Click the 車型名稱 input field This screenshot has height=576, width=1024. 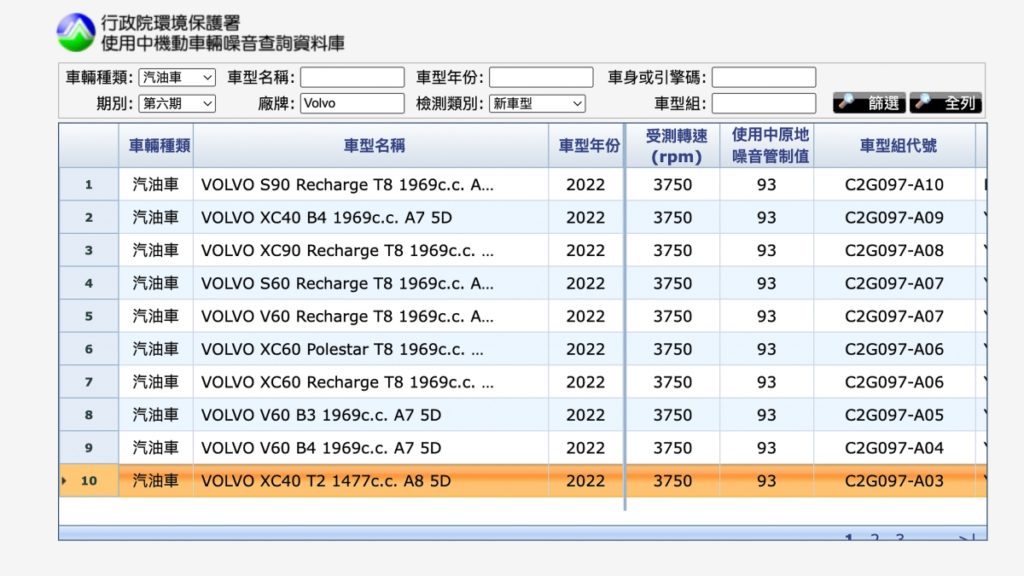[x=352, y=78]
